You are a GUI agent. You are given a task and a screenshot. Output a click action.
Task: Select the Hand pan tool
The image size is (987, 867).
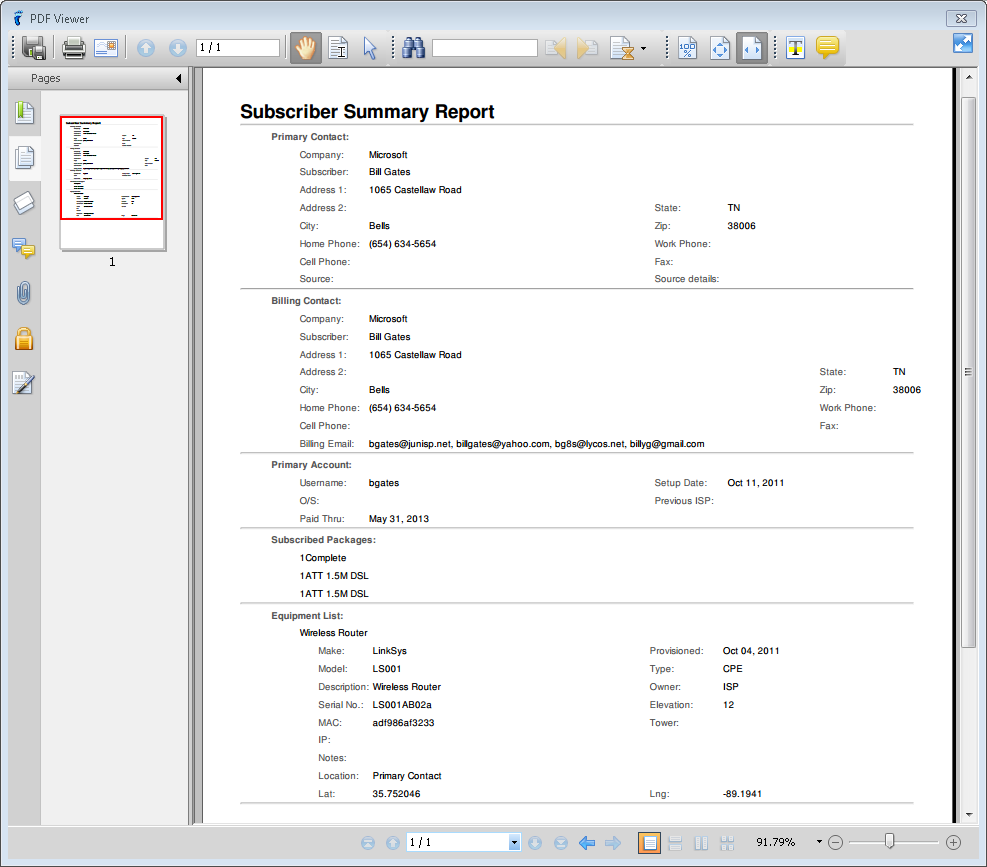click(x=306, y=48)
